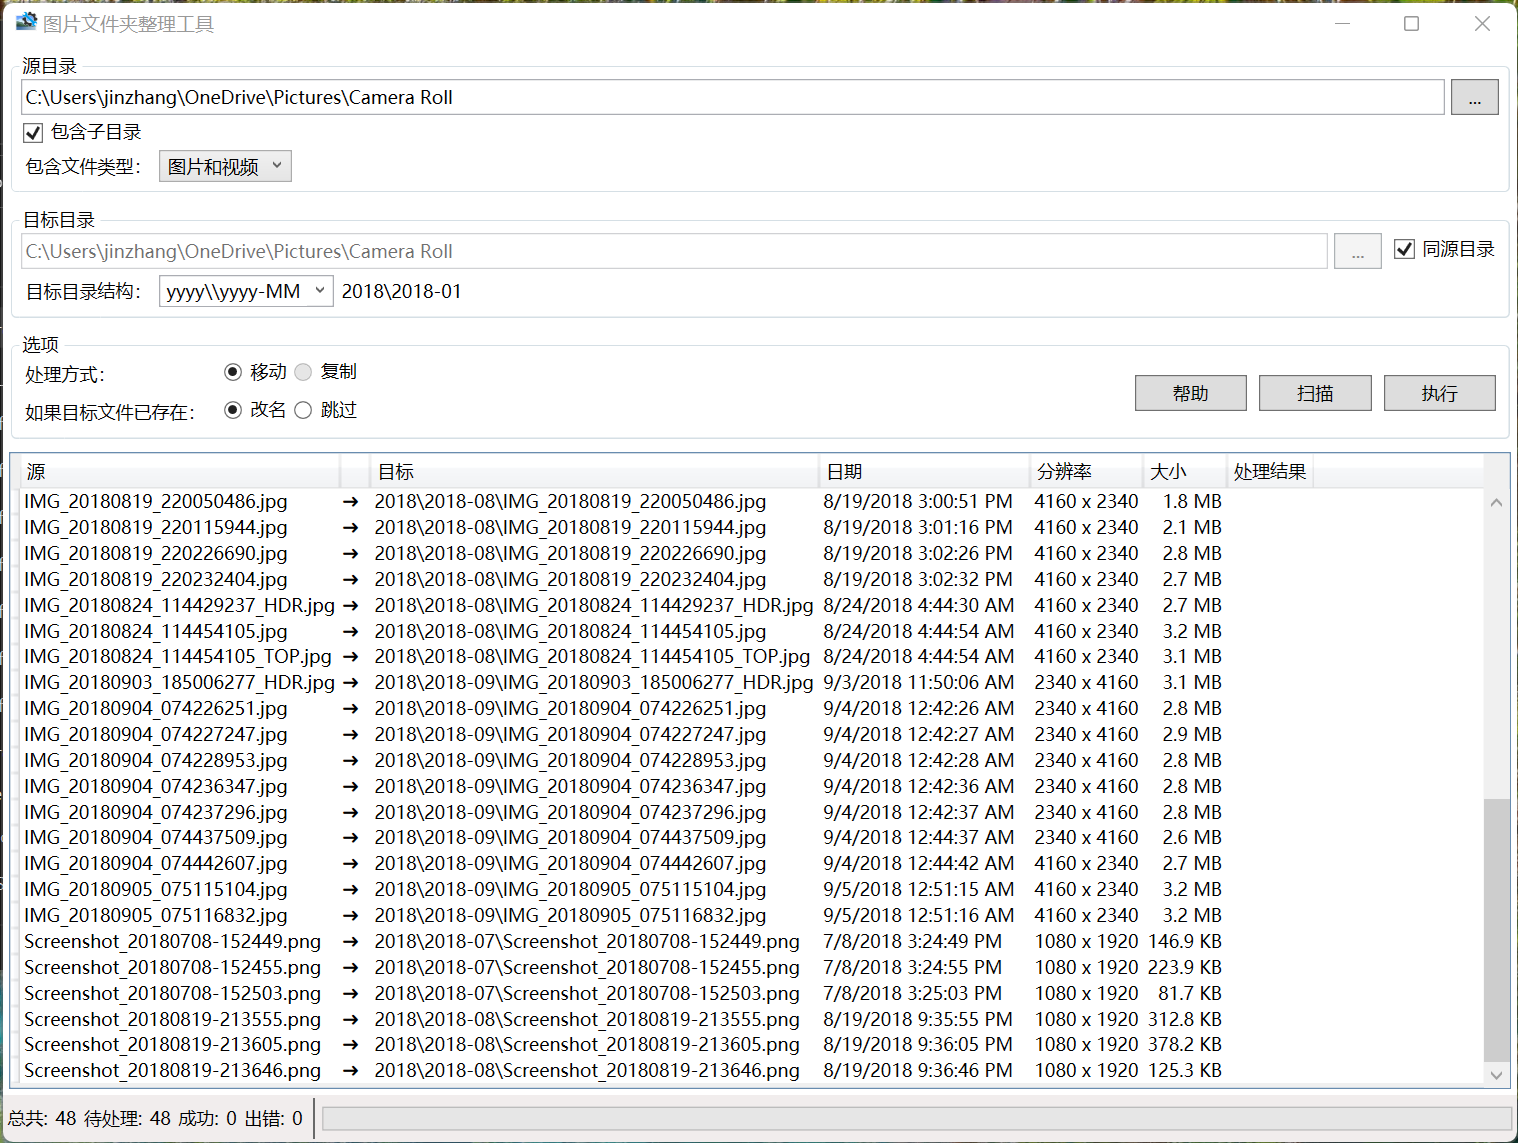Click the file list scroll down arrow
The height and width of the screenshot is (1143, 1518).
tap(1496, 1075)
